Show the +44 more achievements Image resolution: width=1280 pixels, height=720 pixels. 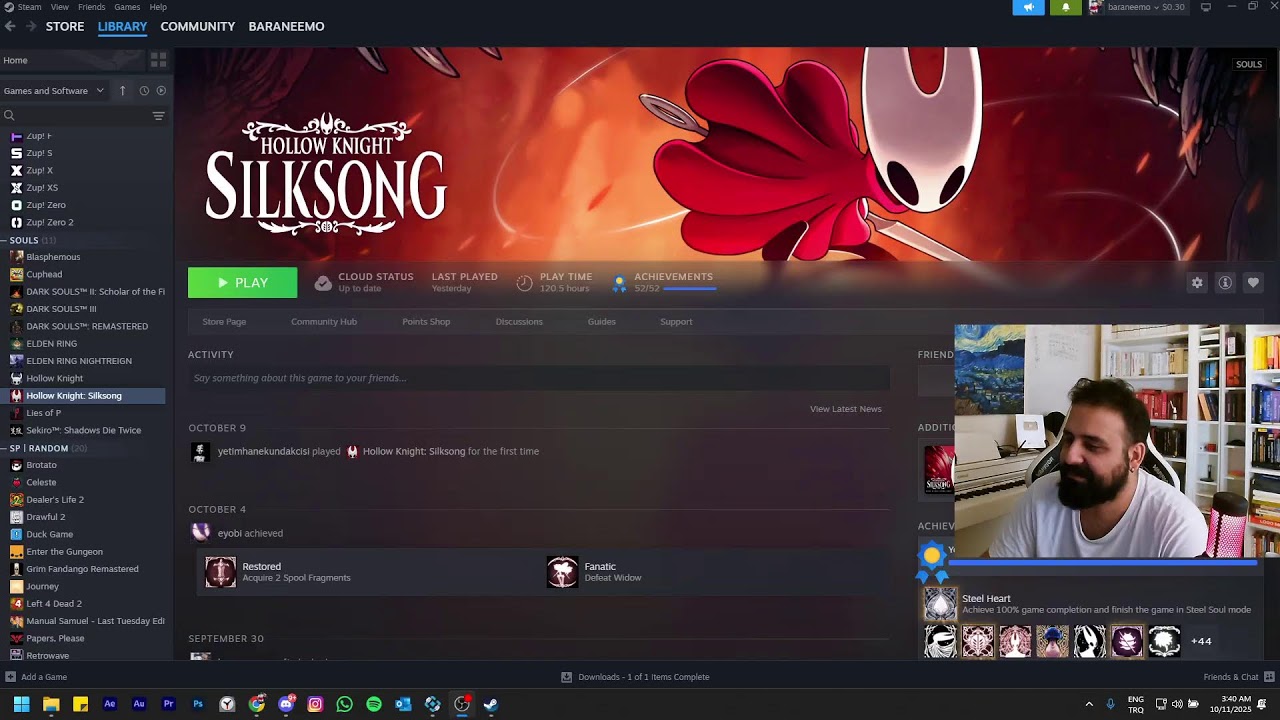tap(1201, 641)
